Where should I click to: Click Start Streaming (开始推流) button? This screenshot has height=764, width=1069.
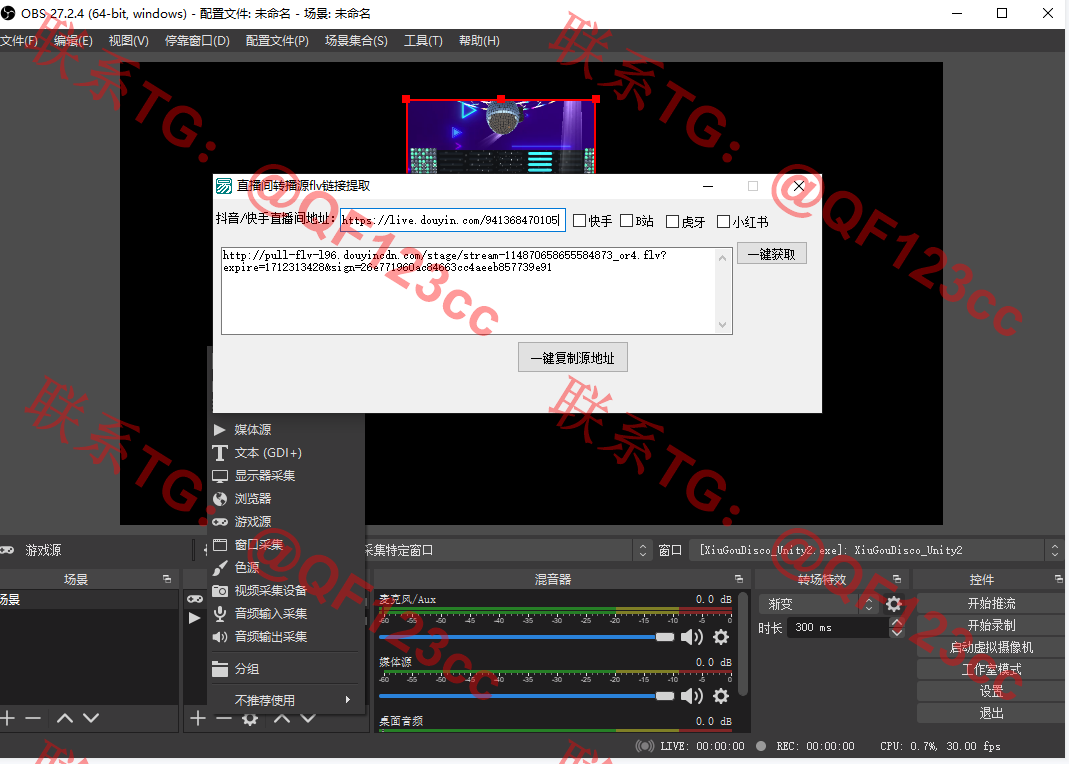click(991, 603)
